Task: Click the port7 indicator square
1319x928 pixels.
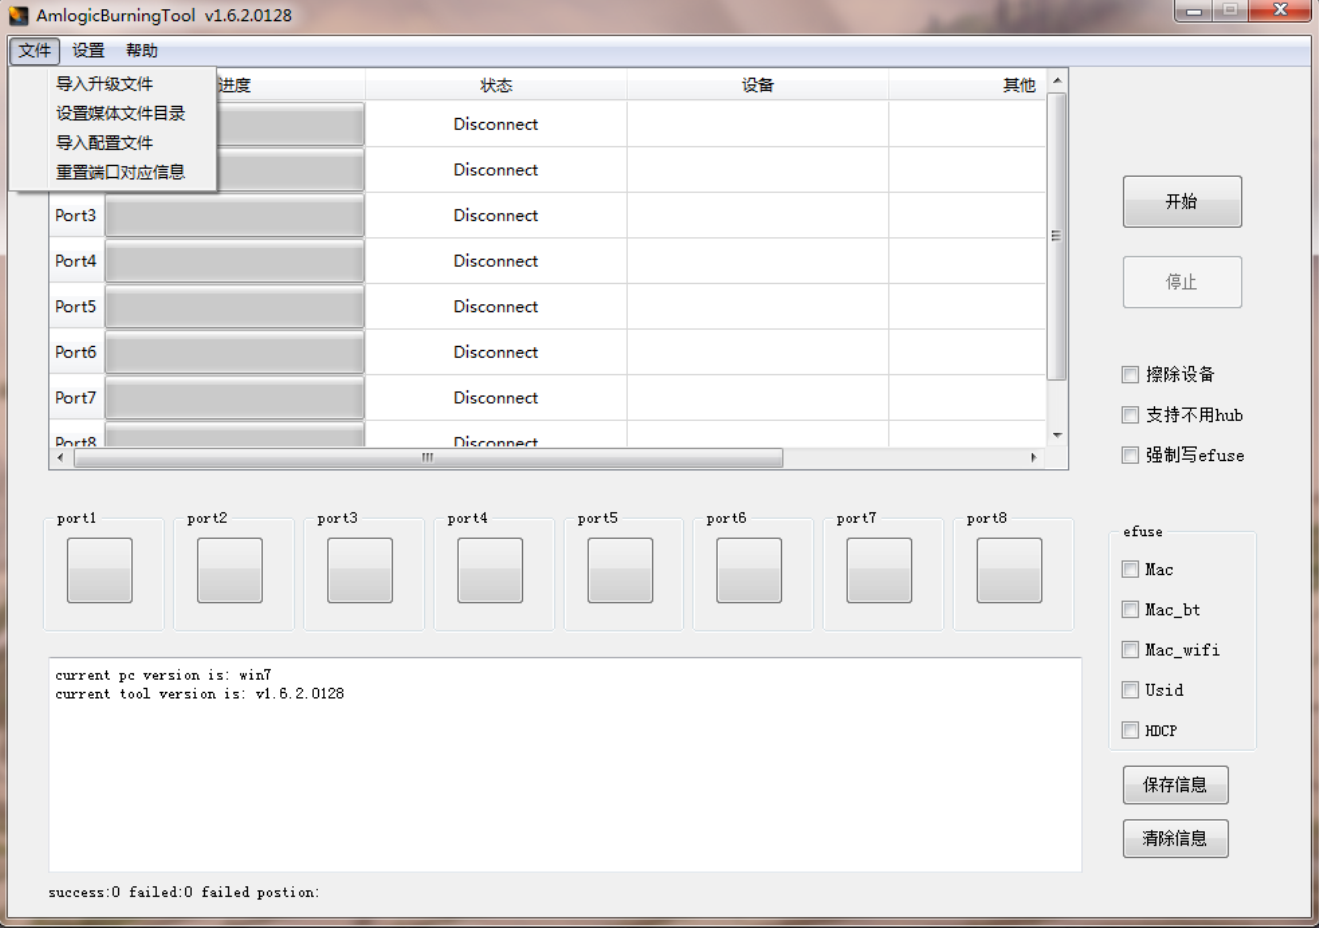Action: [879, 570]
